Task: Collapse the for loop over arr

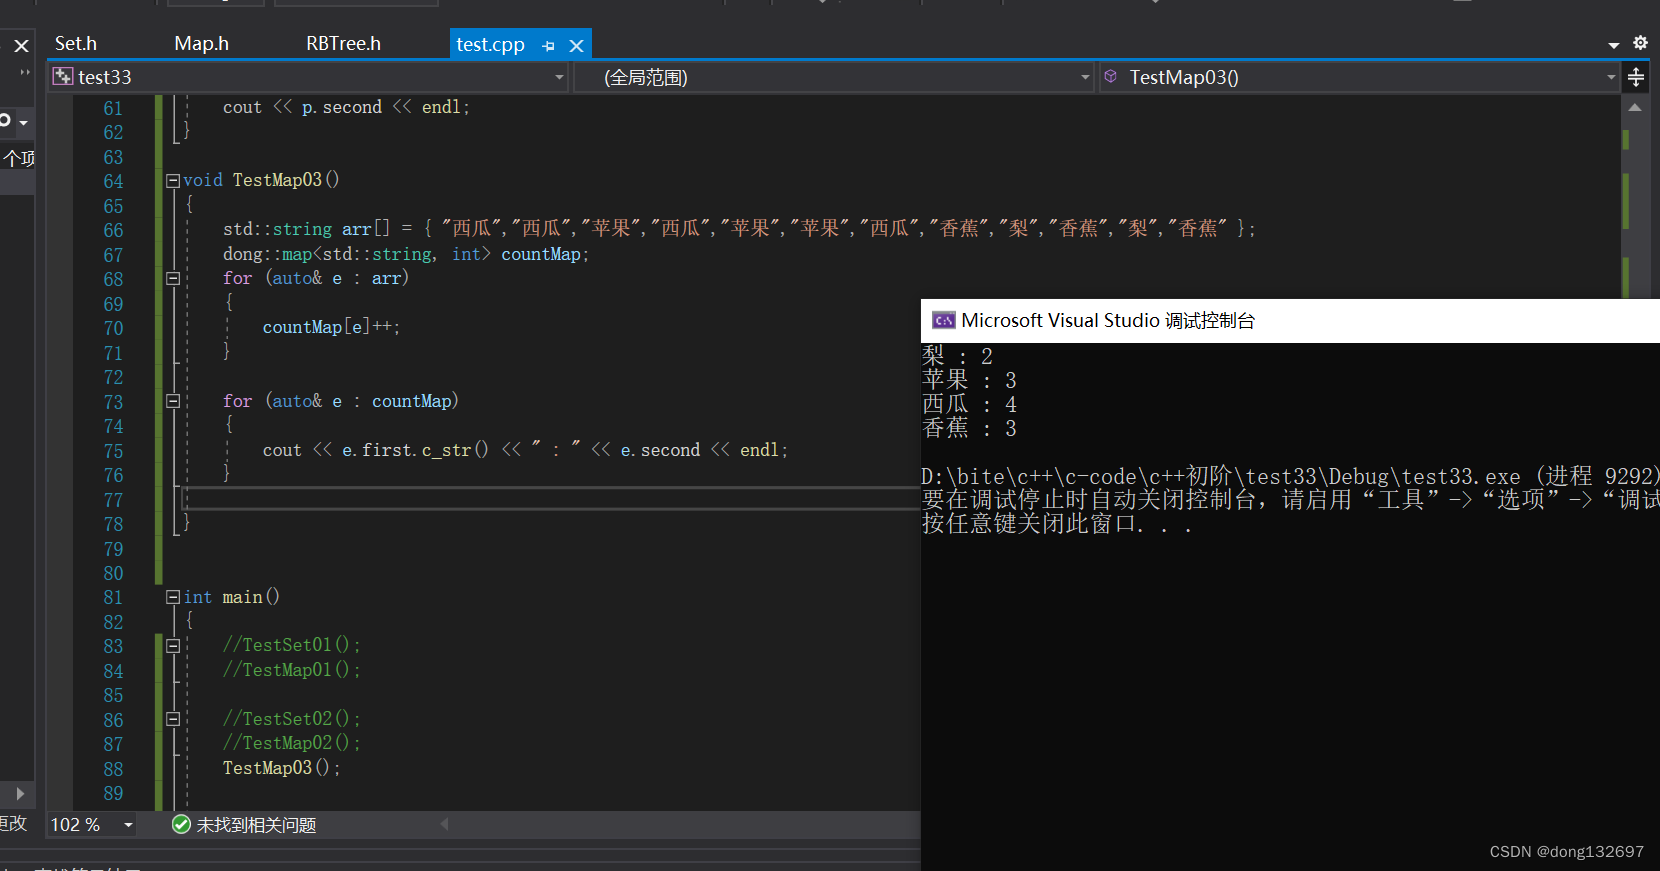Action: tap(173, 278)
